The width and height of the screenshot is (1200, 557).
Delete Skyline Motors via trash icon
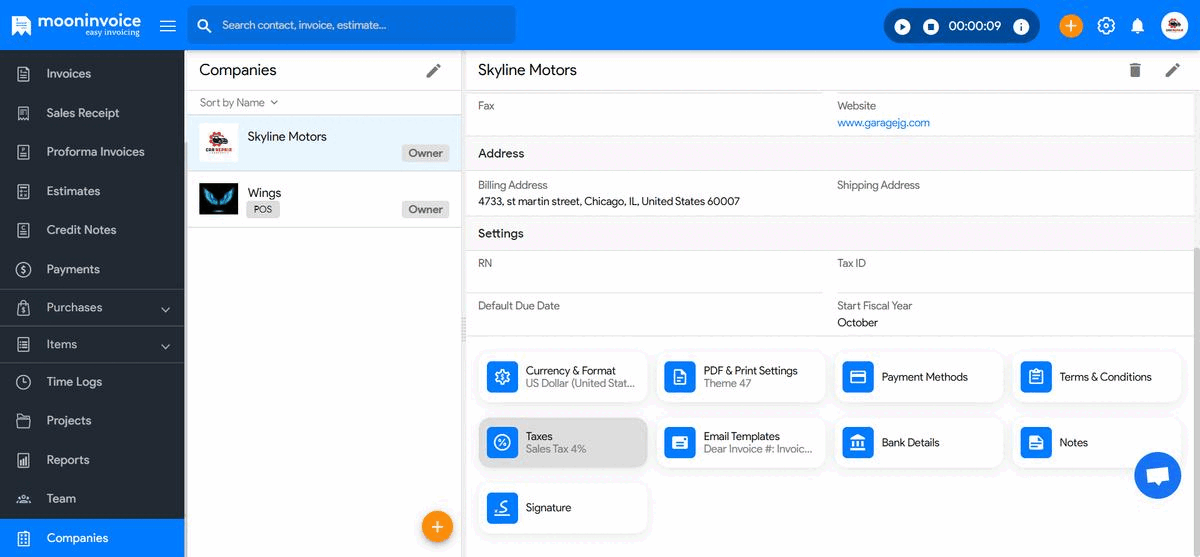pos(1135,70)
